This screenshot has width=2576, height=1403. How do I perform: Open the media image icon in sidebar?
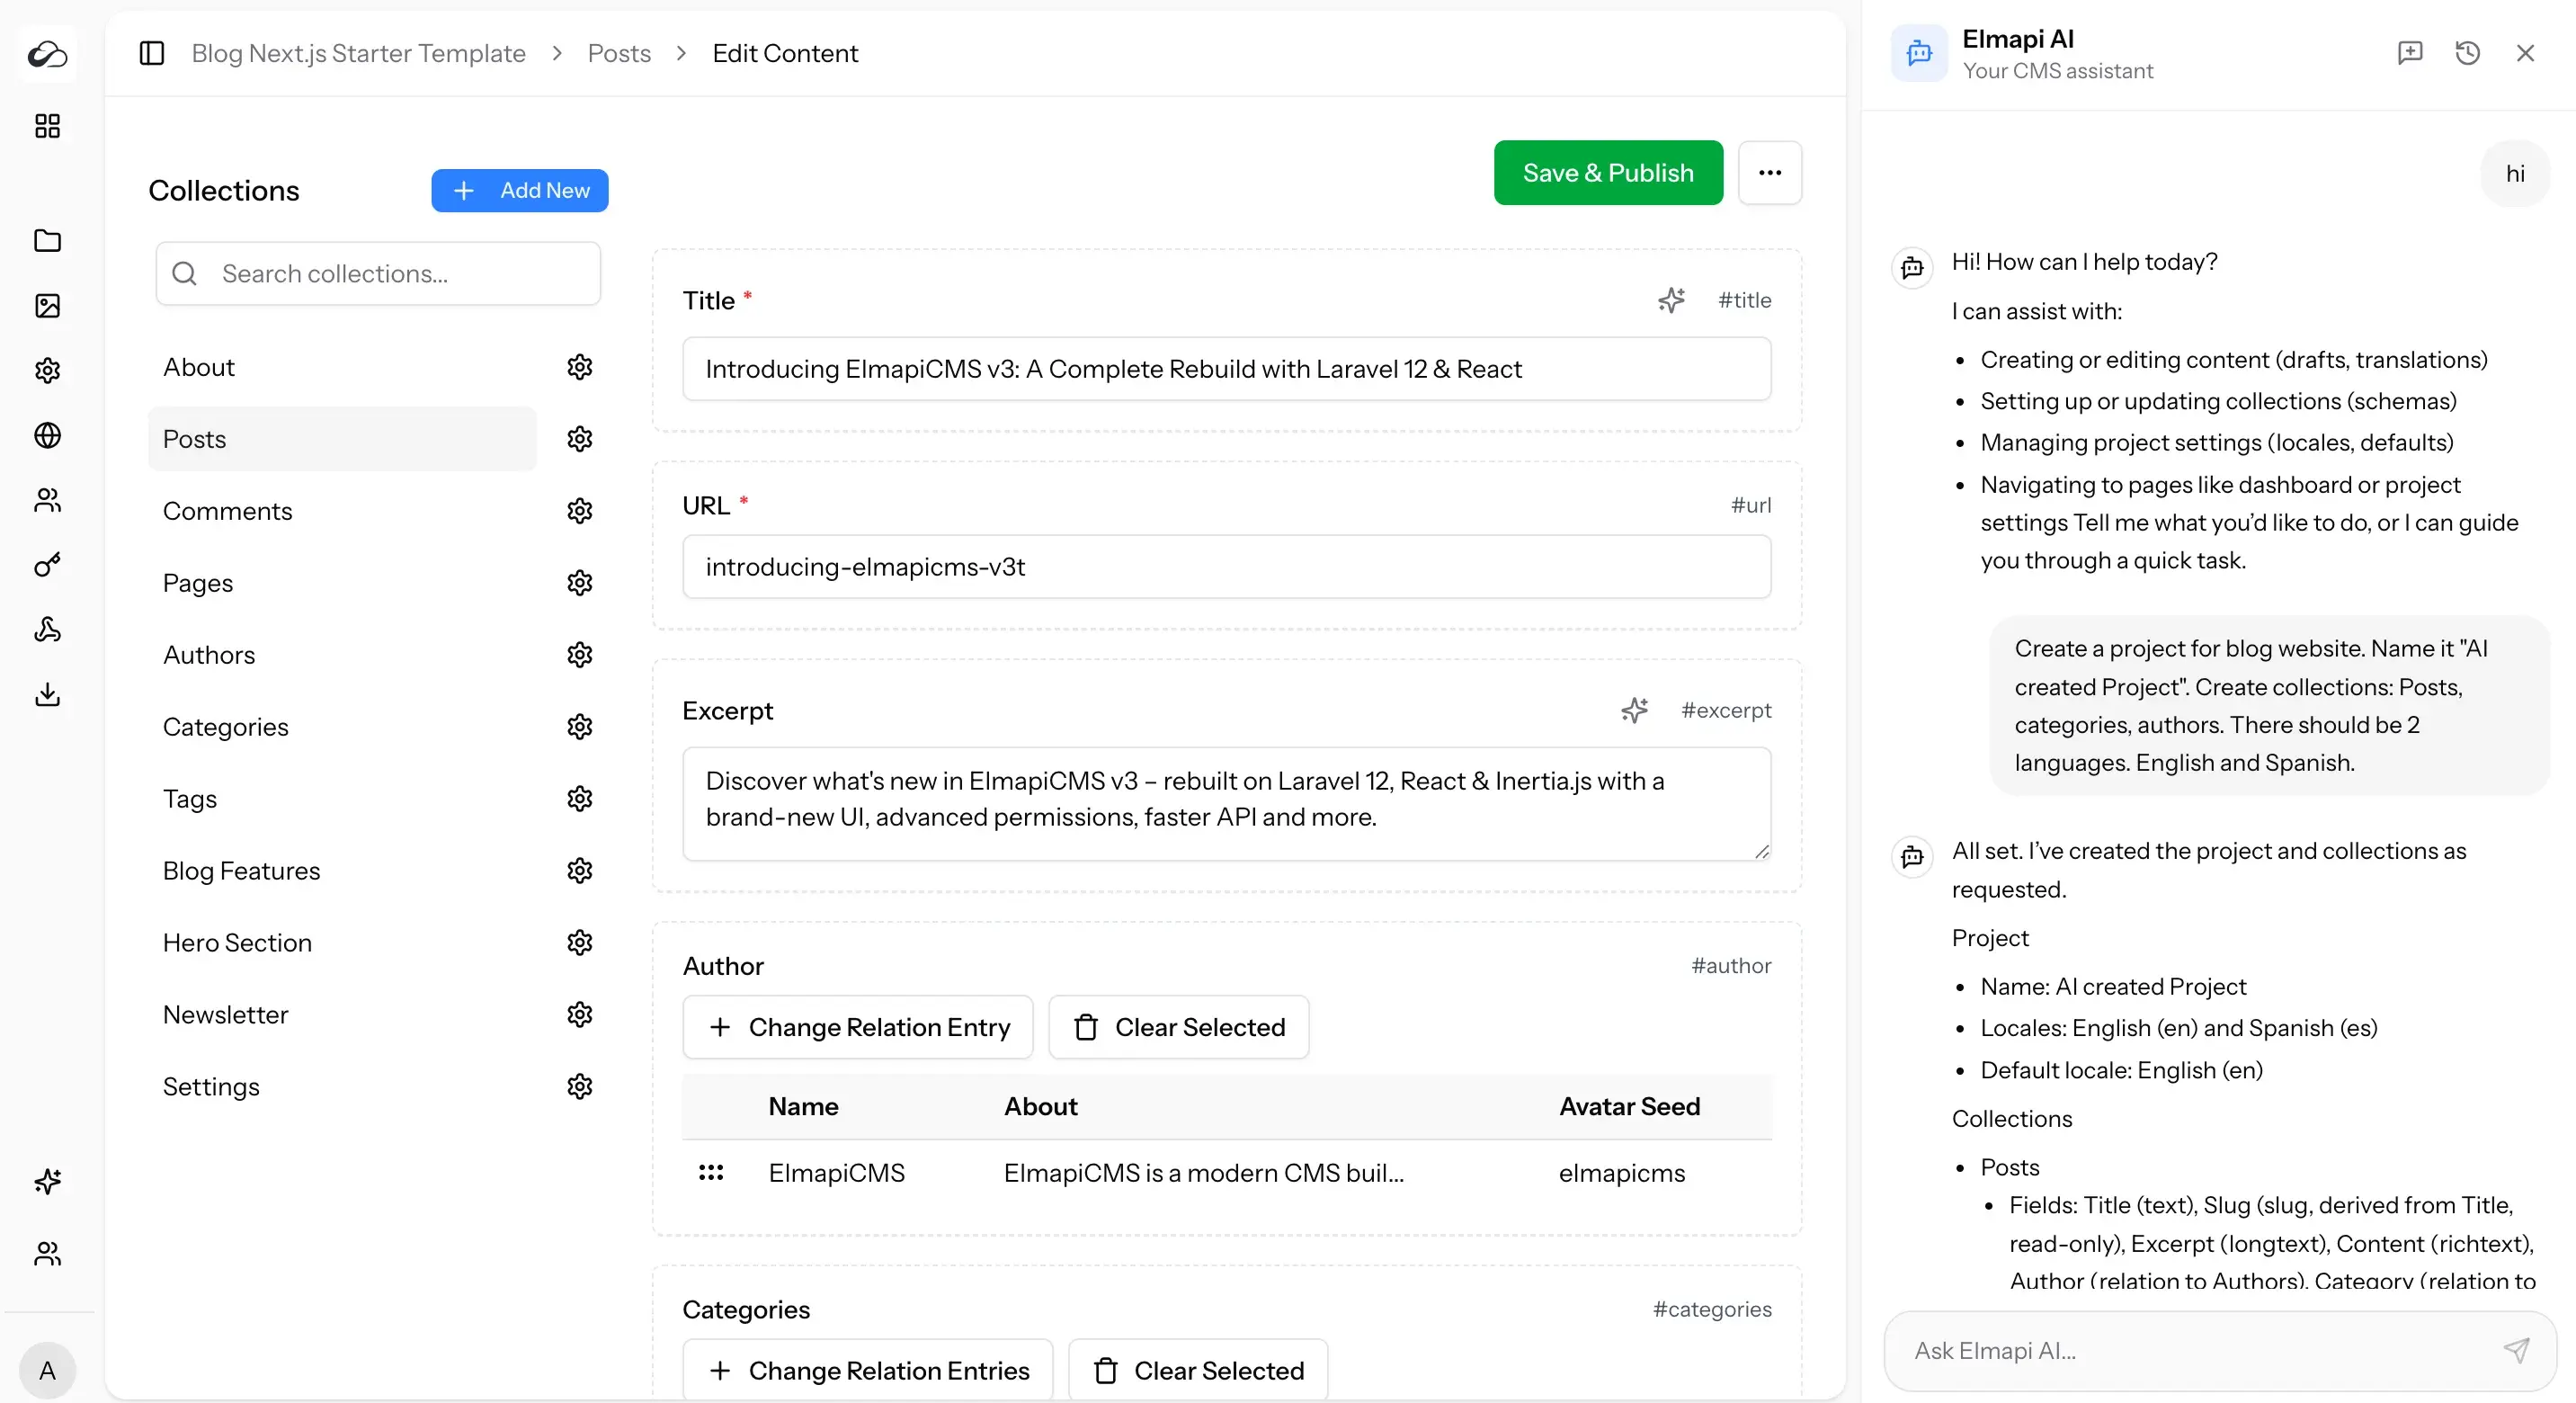[x=47, y=306]
